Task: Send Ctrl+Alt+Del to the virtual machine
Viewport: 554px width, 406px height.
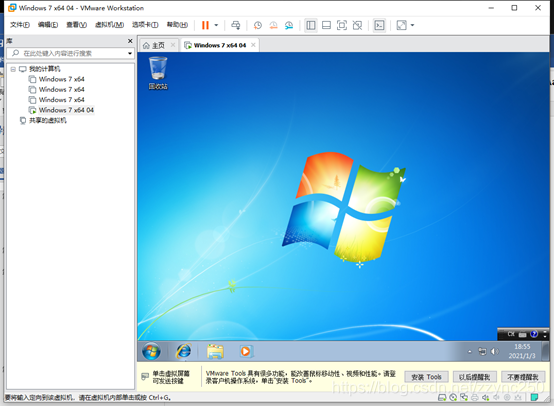Action: coord(236,25)
